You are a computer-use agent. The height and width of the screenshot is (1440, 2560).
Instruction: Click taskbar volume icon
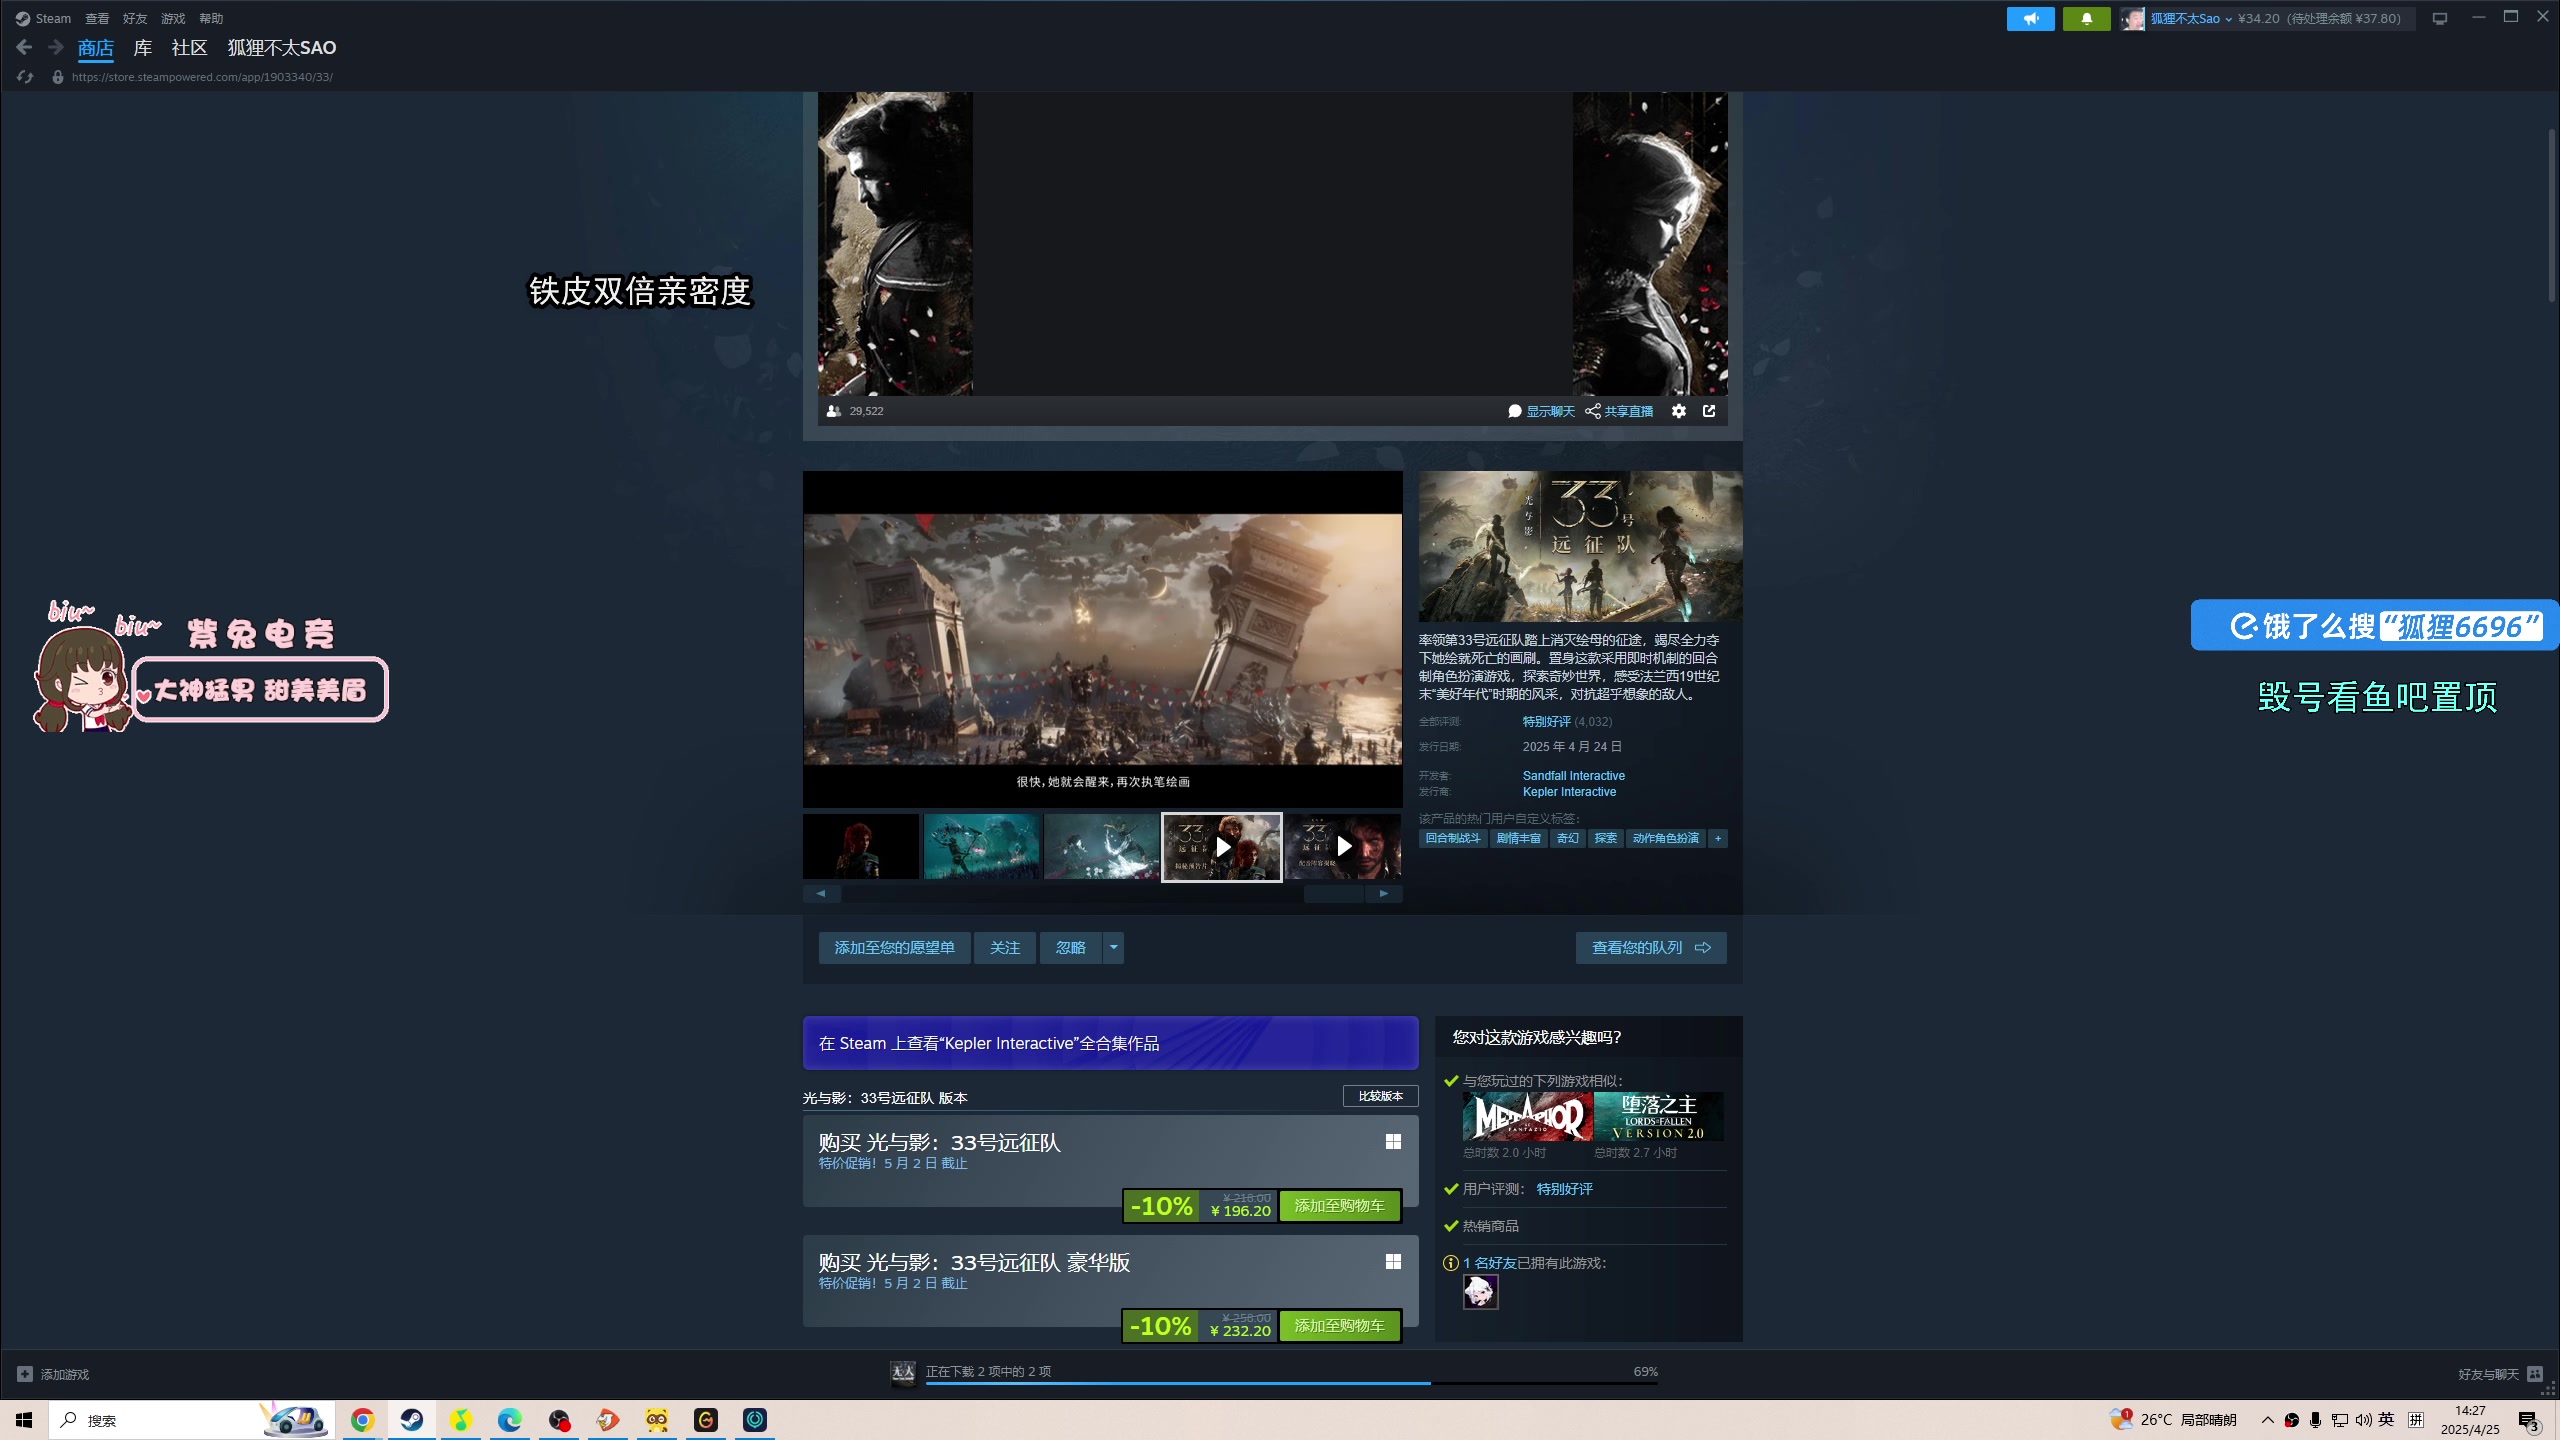tap(2363, 1420)
